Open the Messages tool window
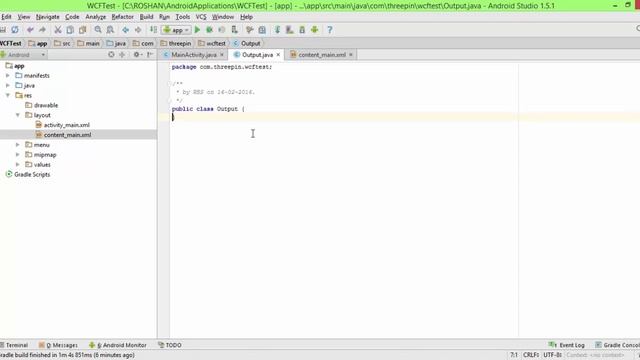 (58, 345)
